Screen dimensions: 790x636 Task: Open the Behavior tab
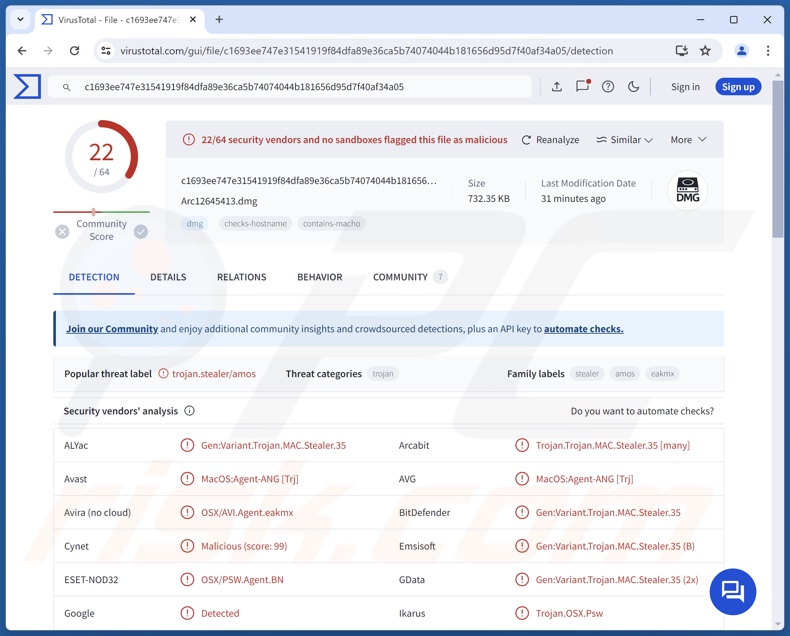pyautogui.click(x=319, y=277)
